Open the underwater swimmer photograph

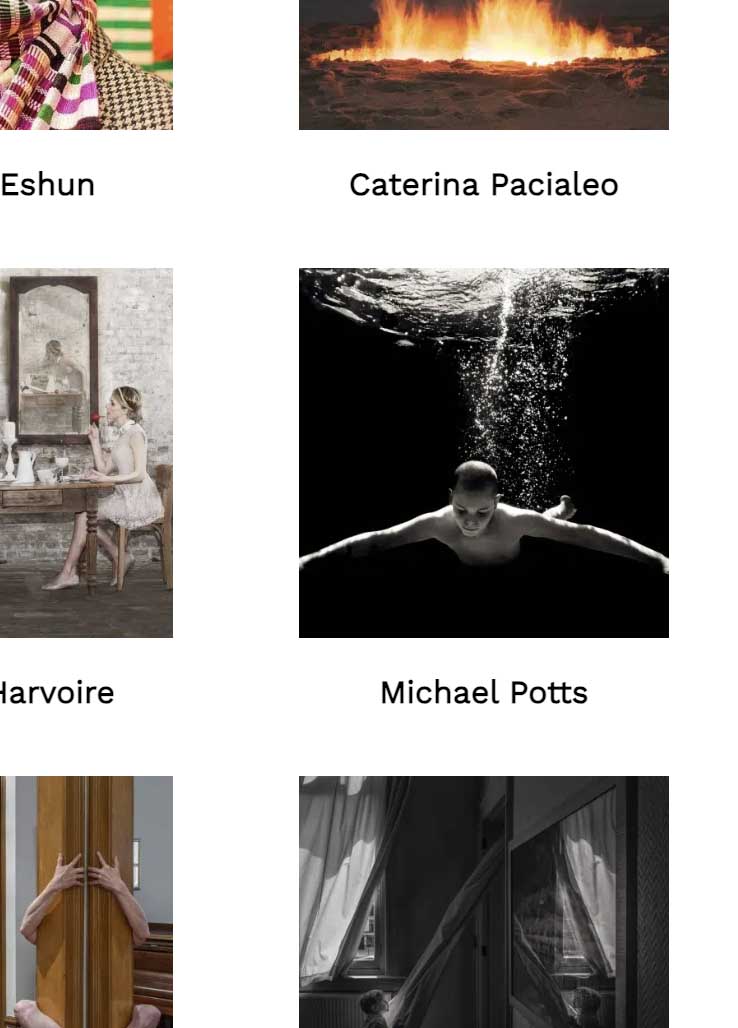(484, 452)
